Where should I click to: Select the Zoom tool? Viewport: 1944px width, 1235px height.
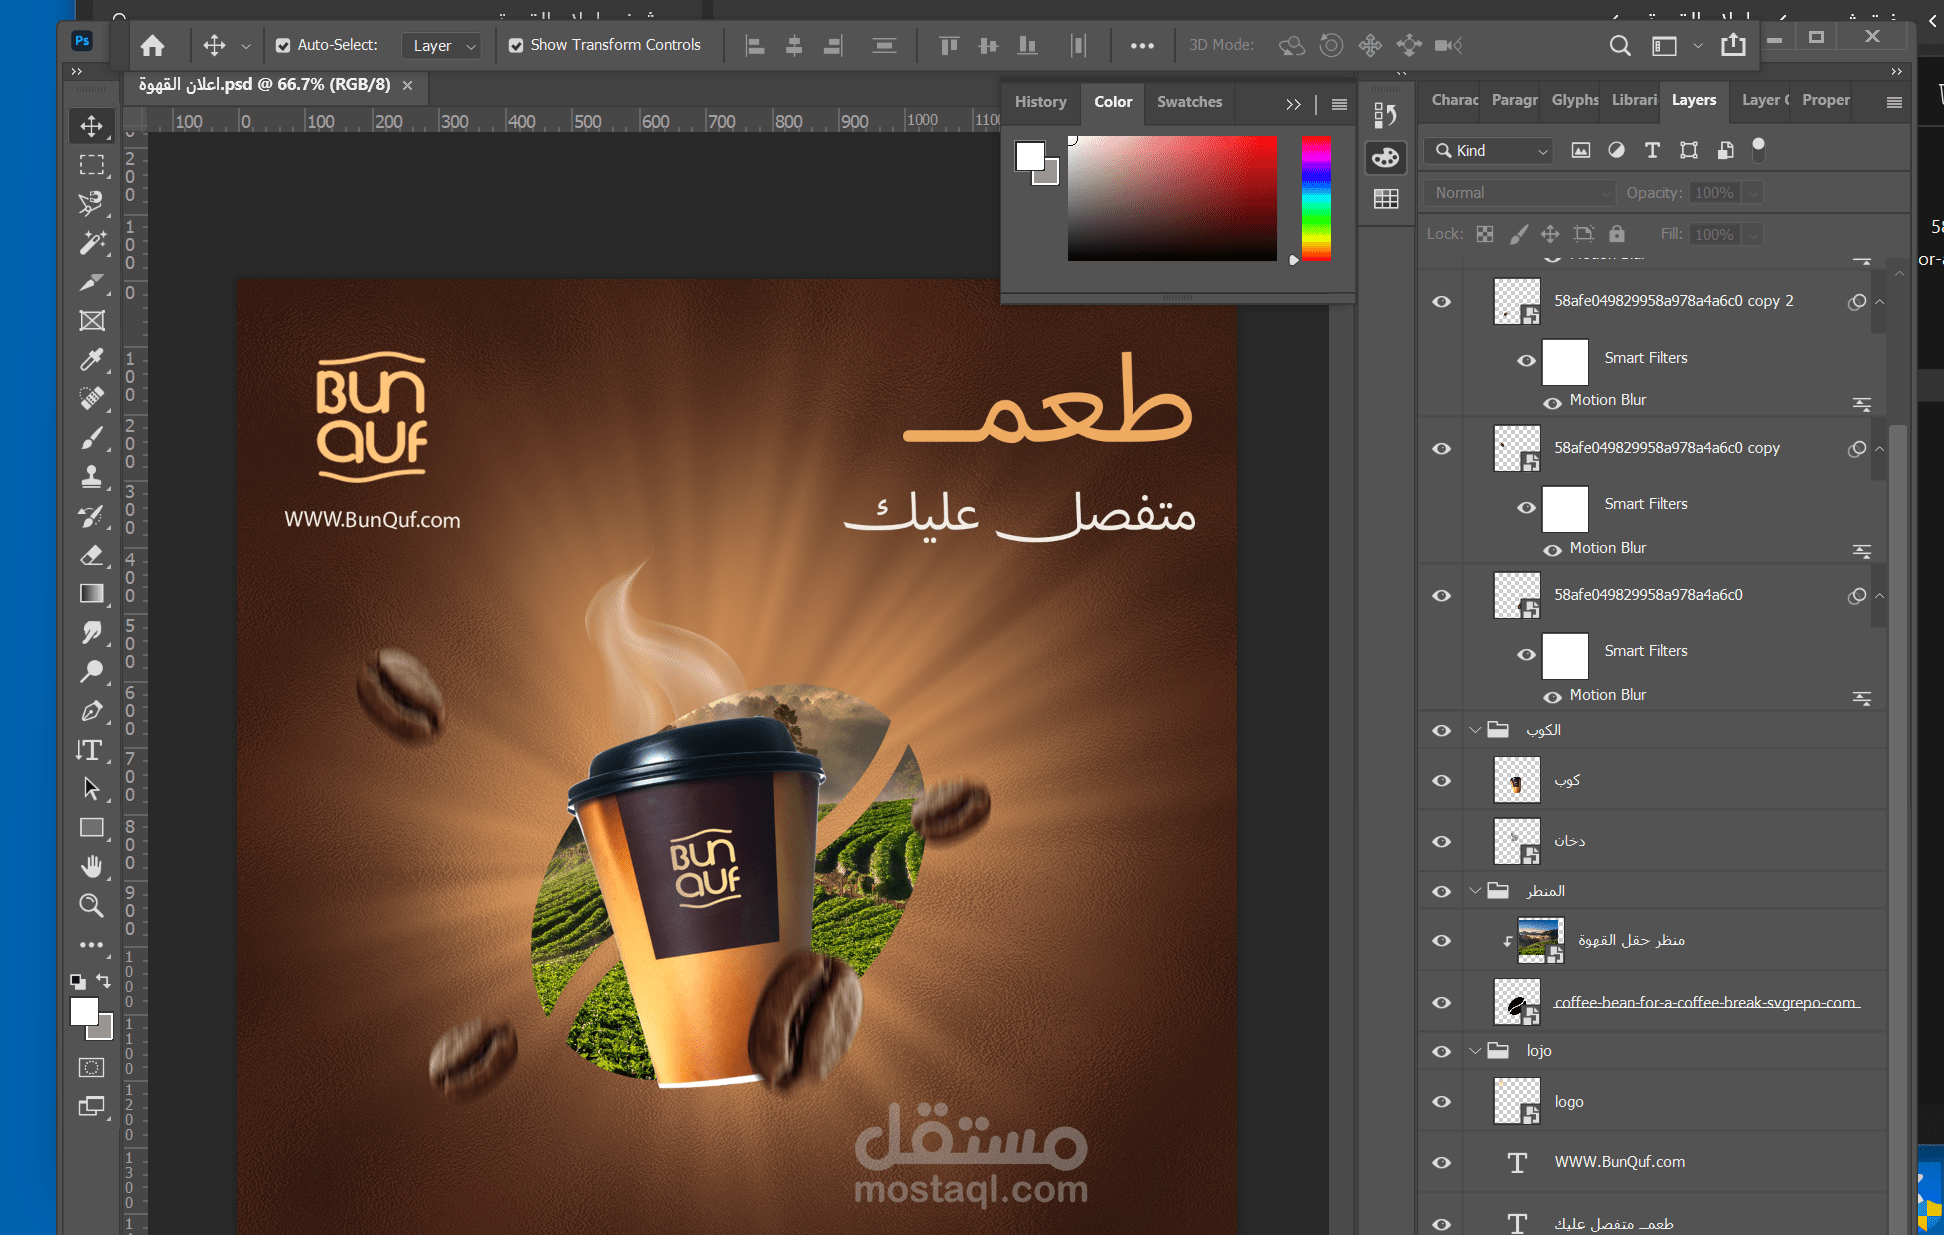(x=91, y=906)
